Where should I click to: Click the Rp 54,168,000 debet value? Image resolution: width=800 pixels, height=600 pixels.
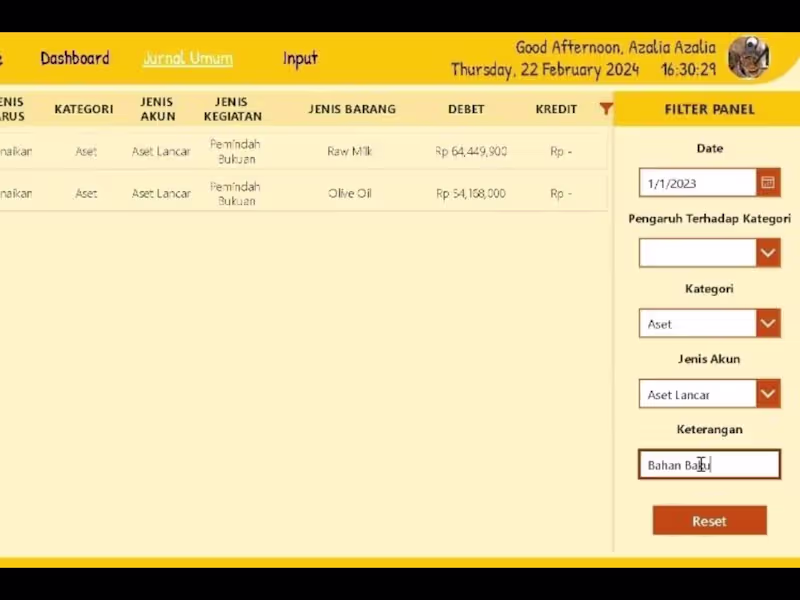[471, 193]
